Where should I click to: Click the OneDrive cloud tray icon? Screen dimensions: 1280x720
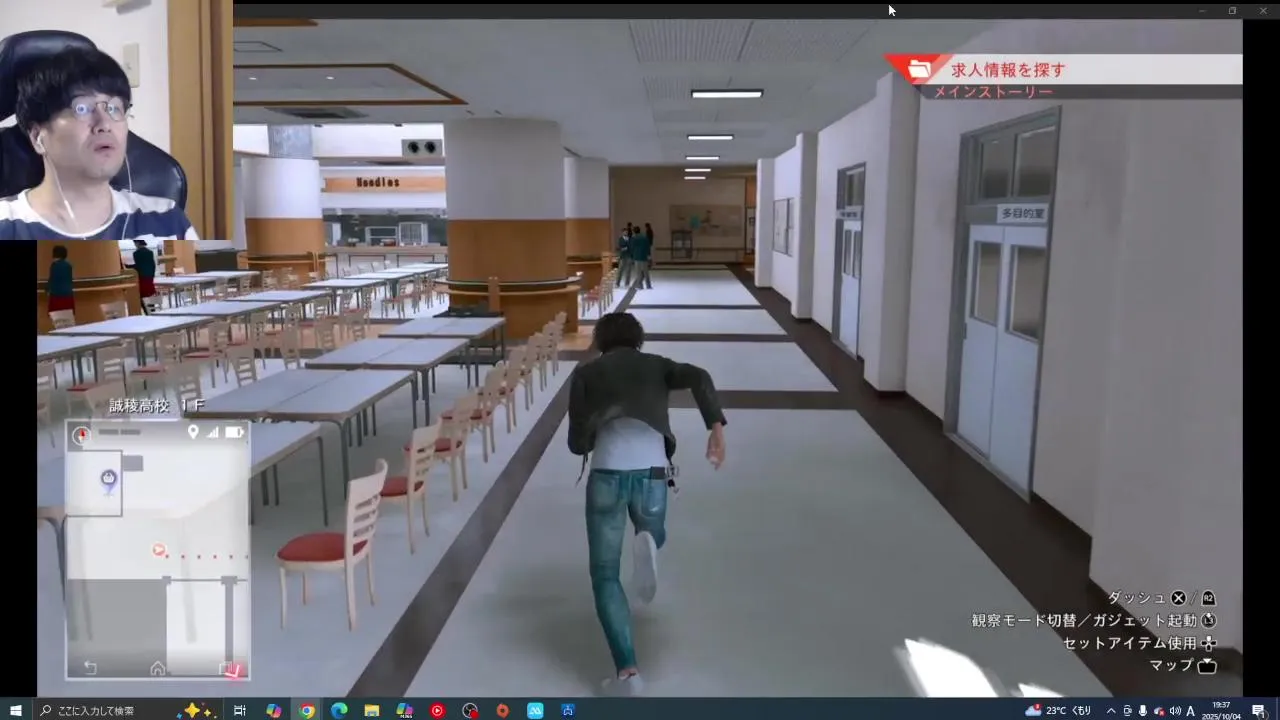[1159, 710]
